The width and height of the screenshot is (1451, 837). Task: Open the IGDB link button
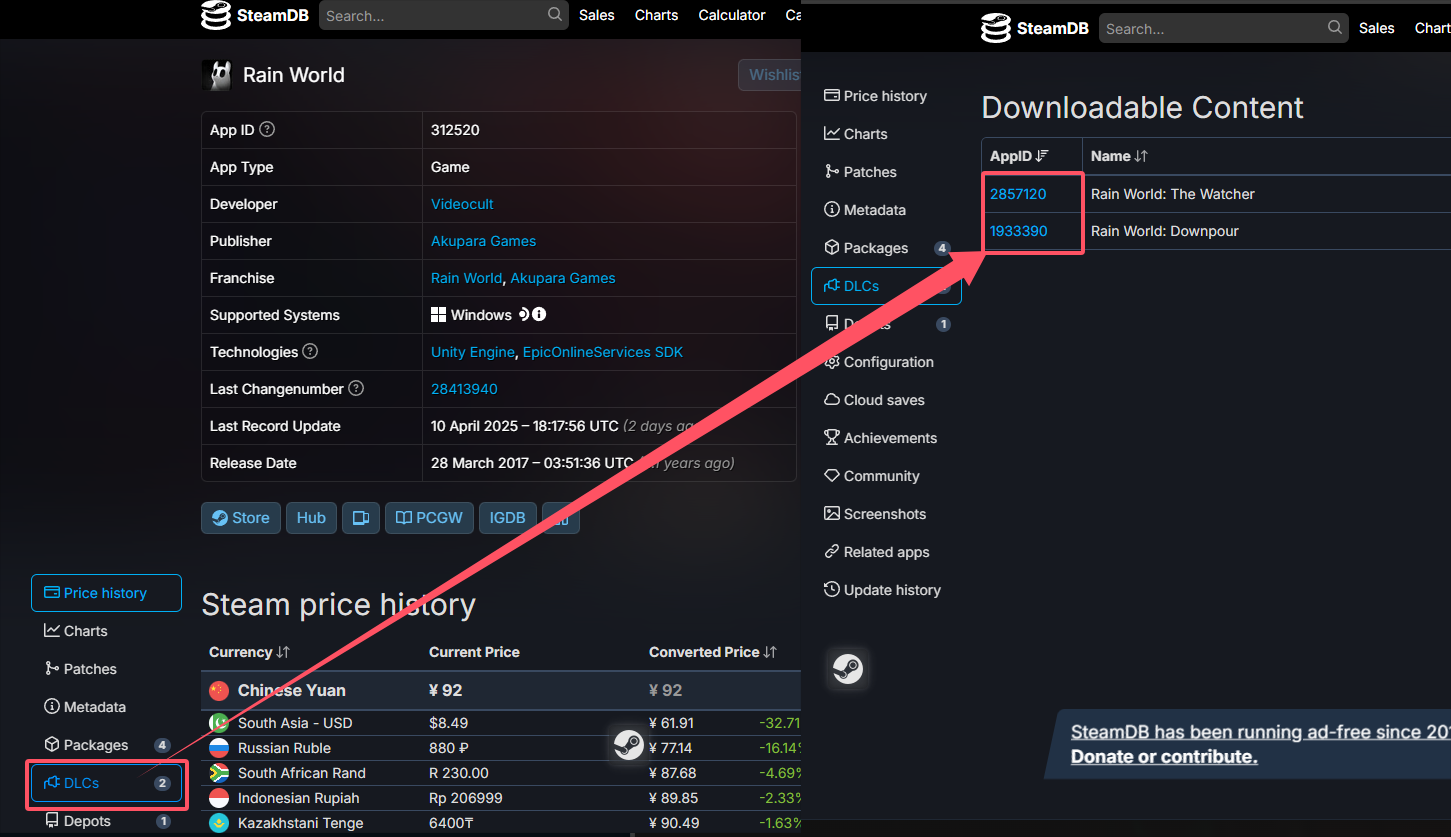tap(507, 518)
